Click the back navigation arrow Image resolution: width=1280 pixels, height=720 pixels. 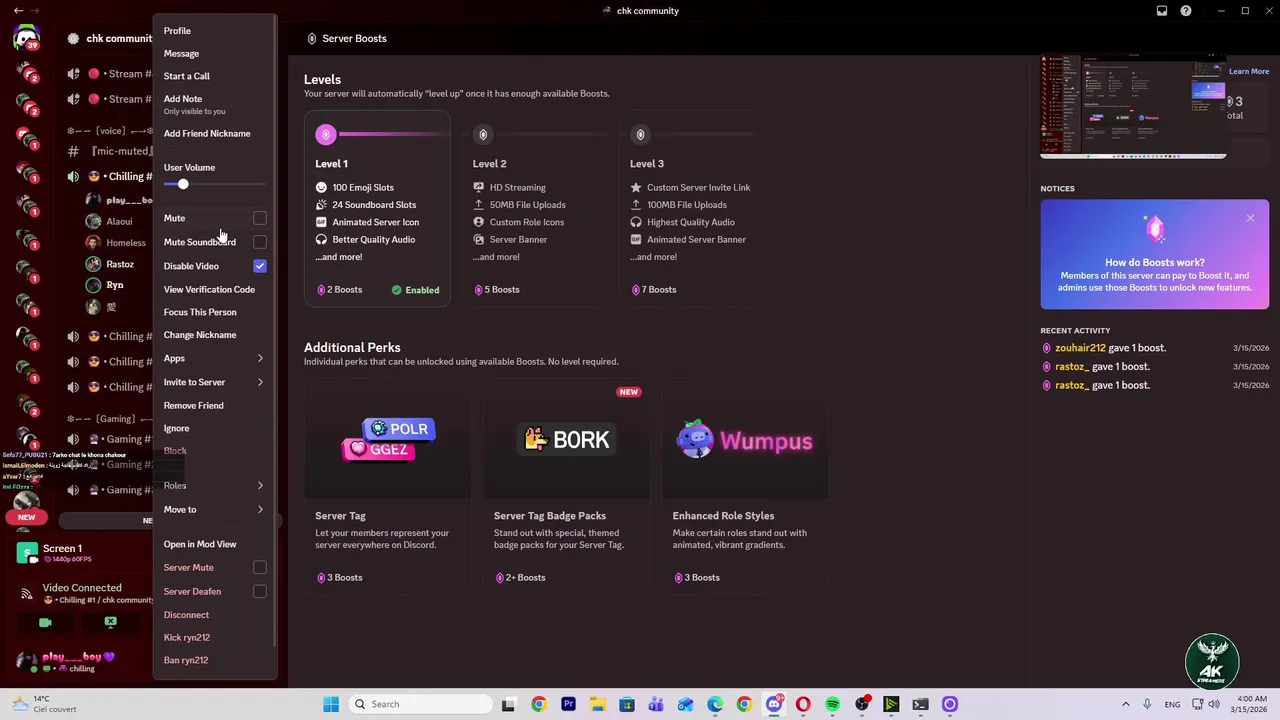point(18,11)
